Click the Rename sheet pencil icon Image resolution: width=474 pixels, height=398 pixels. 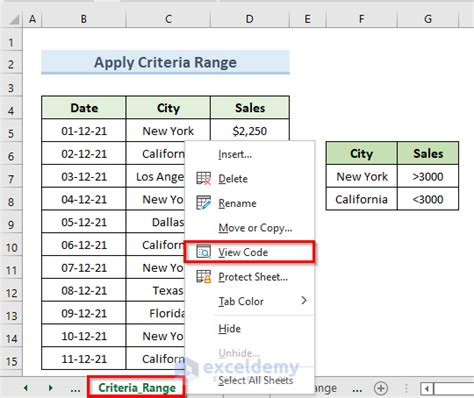pos(203,203)
